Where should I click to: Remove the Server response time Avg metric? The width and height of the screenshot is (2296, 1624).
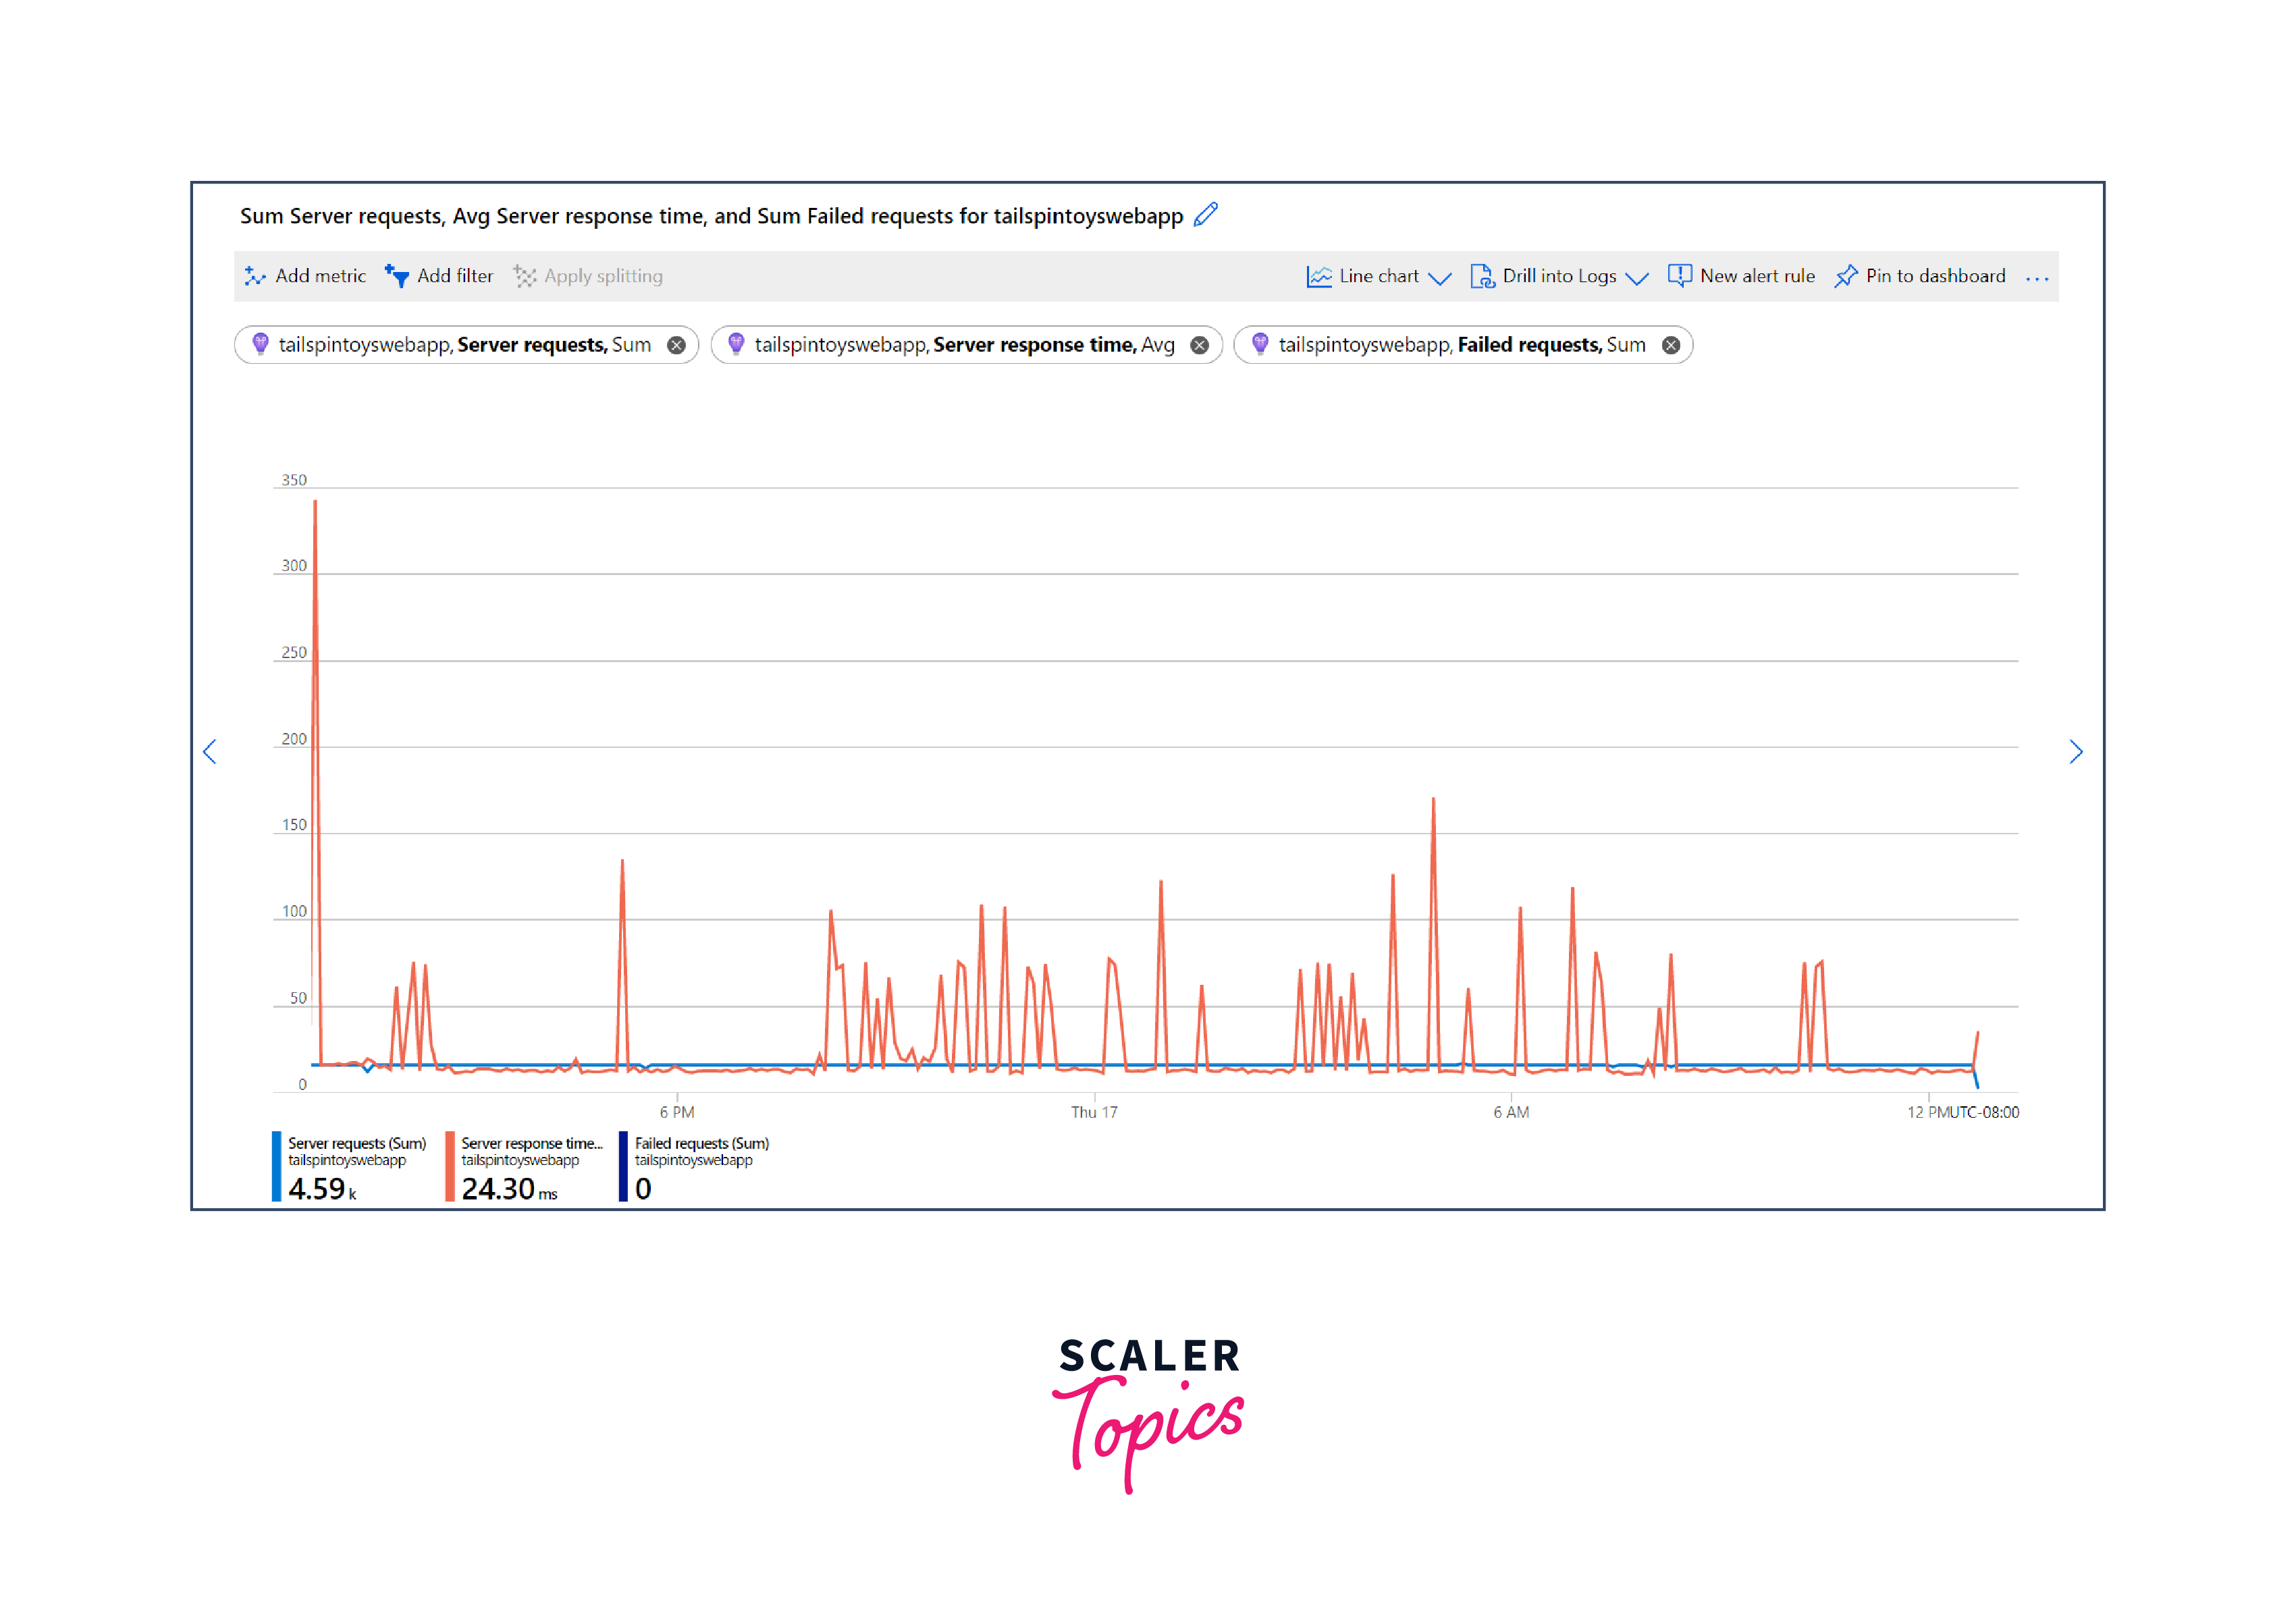click(1199, 345)
